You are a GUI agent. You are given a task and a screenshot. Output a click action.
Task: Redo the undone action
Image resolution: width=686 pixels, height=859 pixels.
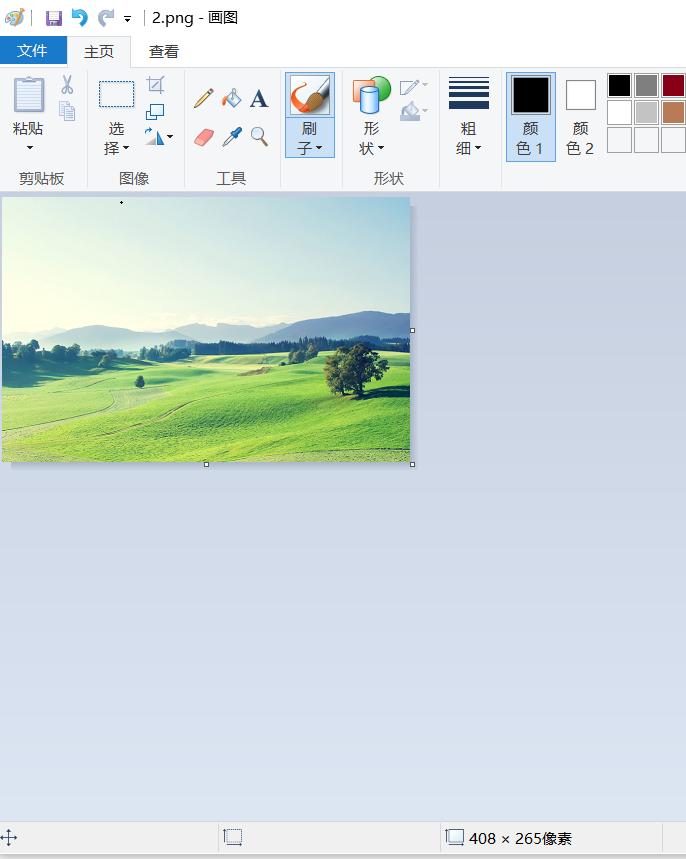coord(106,18)
